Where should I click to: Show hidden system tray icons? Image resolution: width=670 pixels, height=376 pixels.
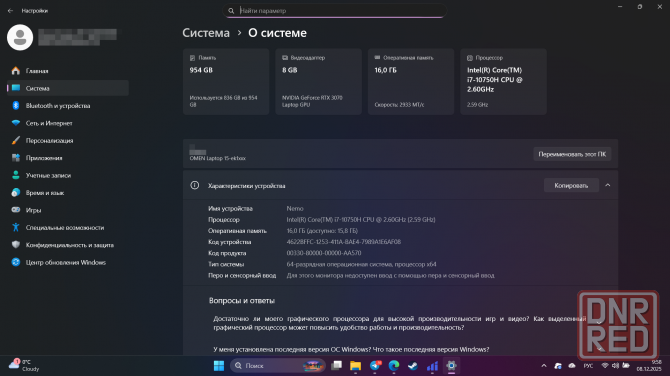point(544,366)
